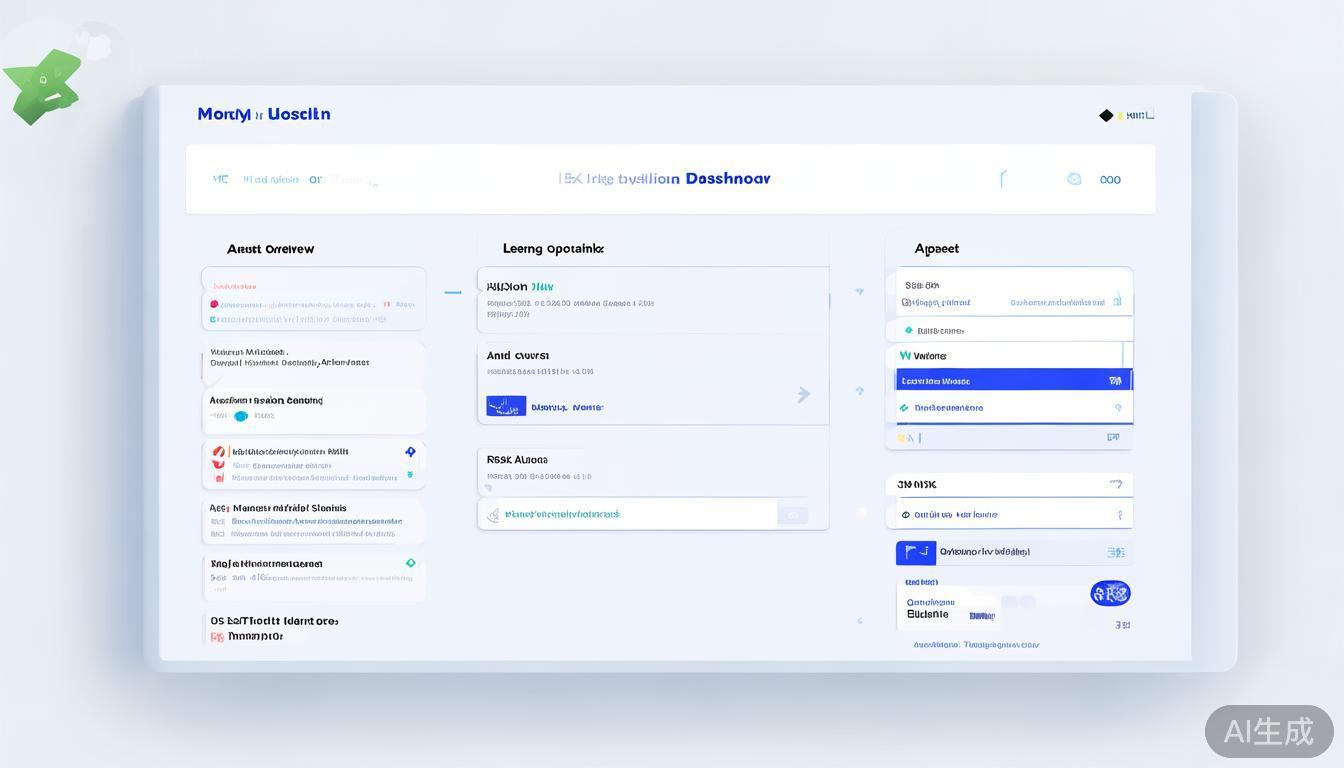Click the circular icon in the top bar
This screenshot has height=768, width=1344.
(x=1074, y=179)
